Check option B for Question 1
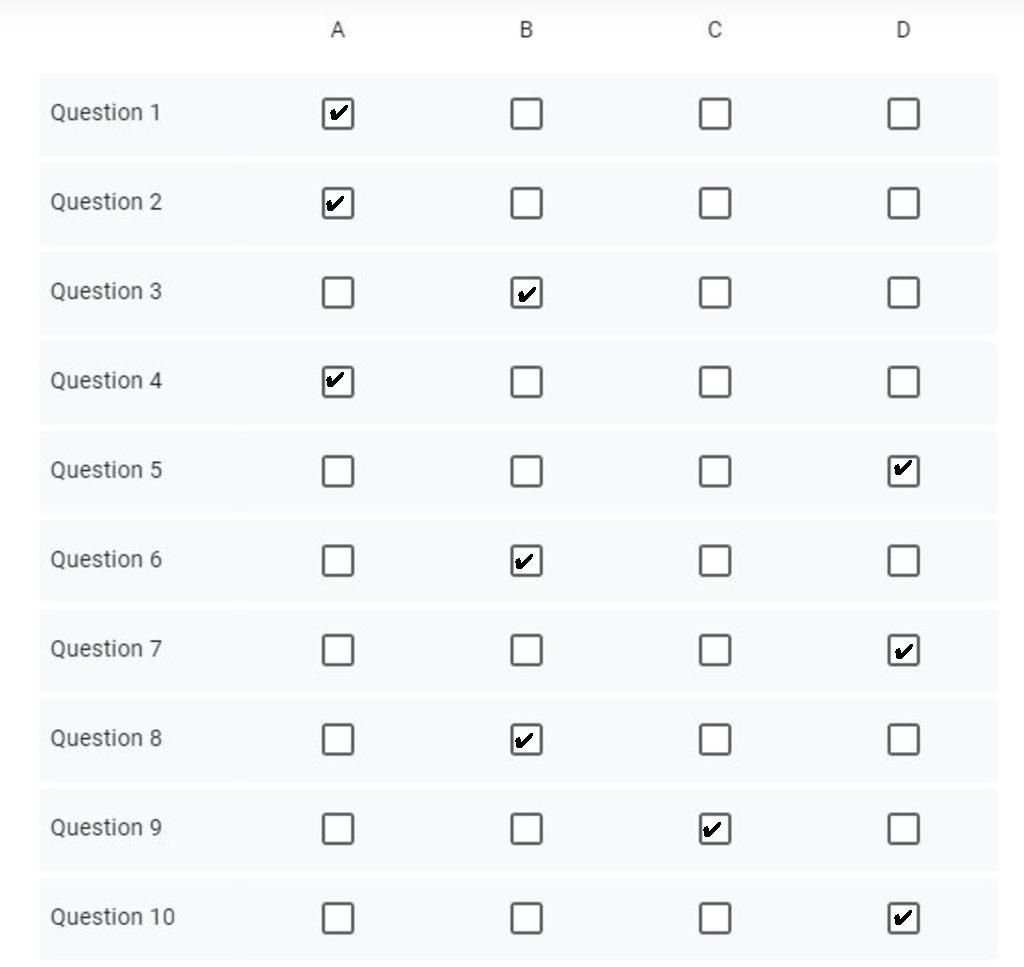This screenshot has height=967, width=1024. (x=526, y=114)
